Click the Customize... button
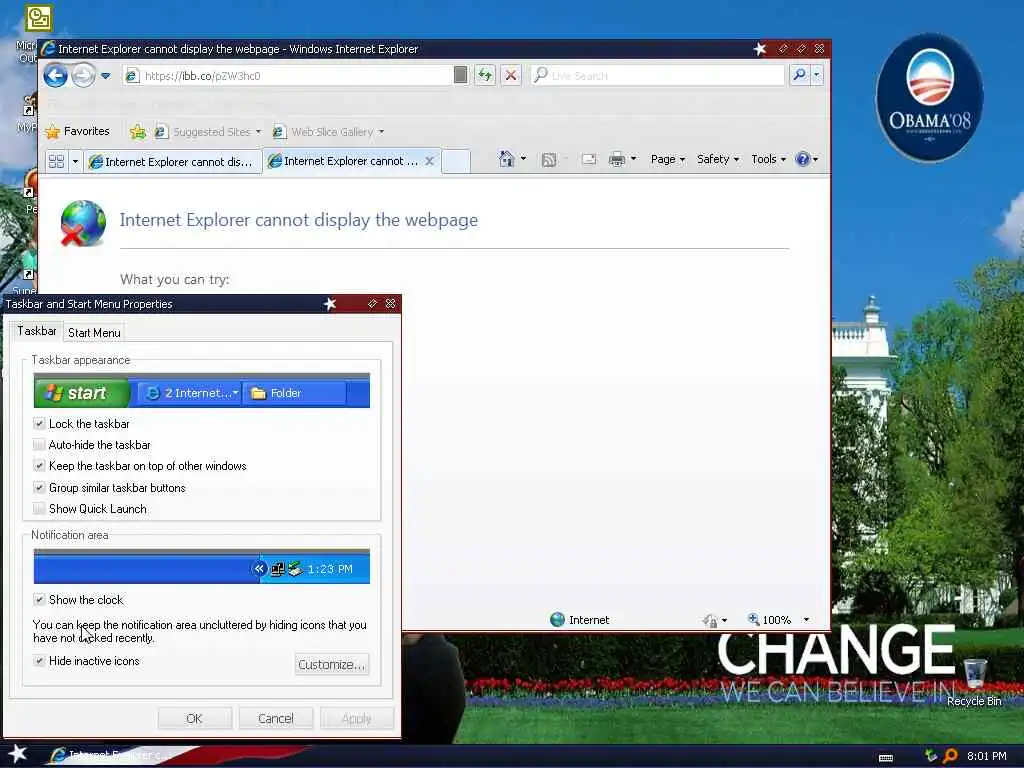 [x=331, y=664]
